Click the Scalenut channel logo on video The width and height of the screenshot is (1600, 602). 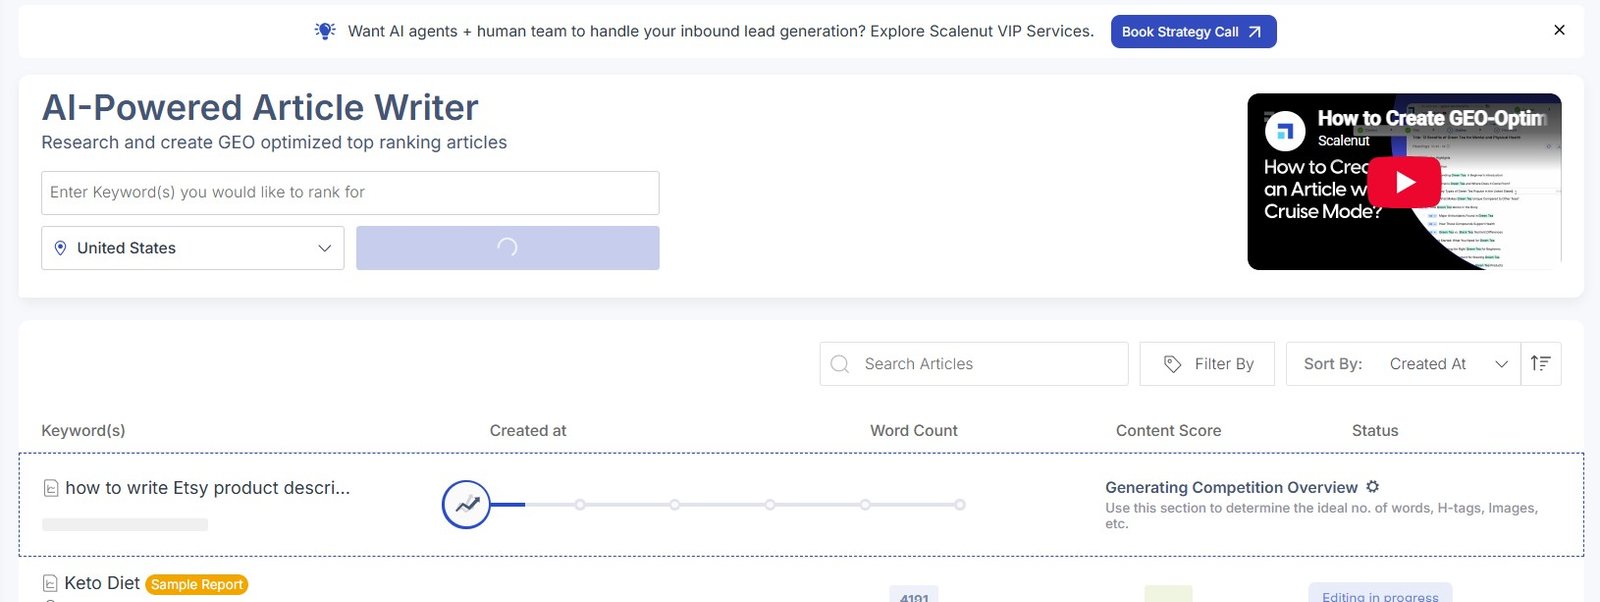(1285, 130)
